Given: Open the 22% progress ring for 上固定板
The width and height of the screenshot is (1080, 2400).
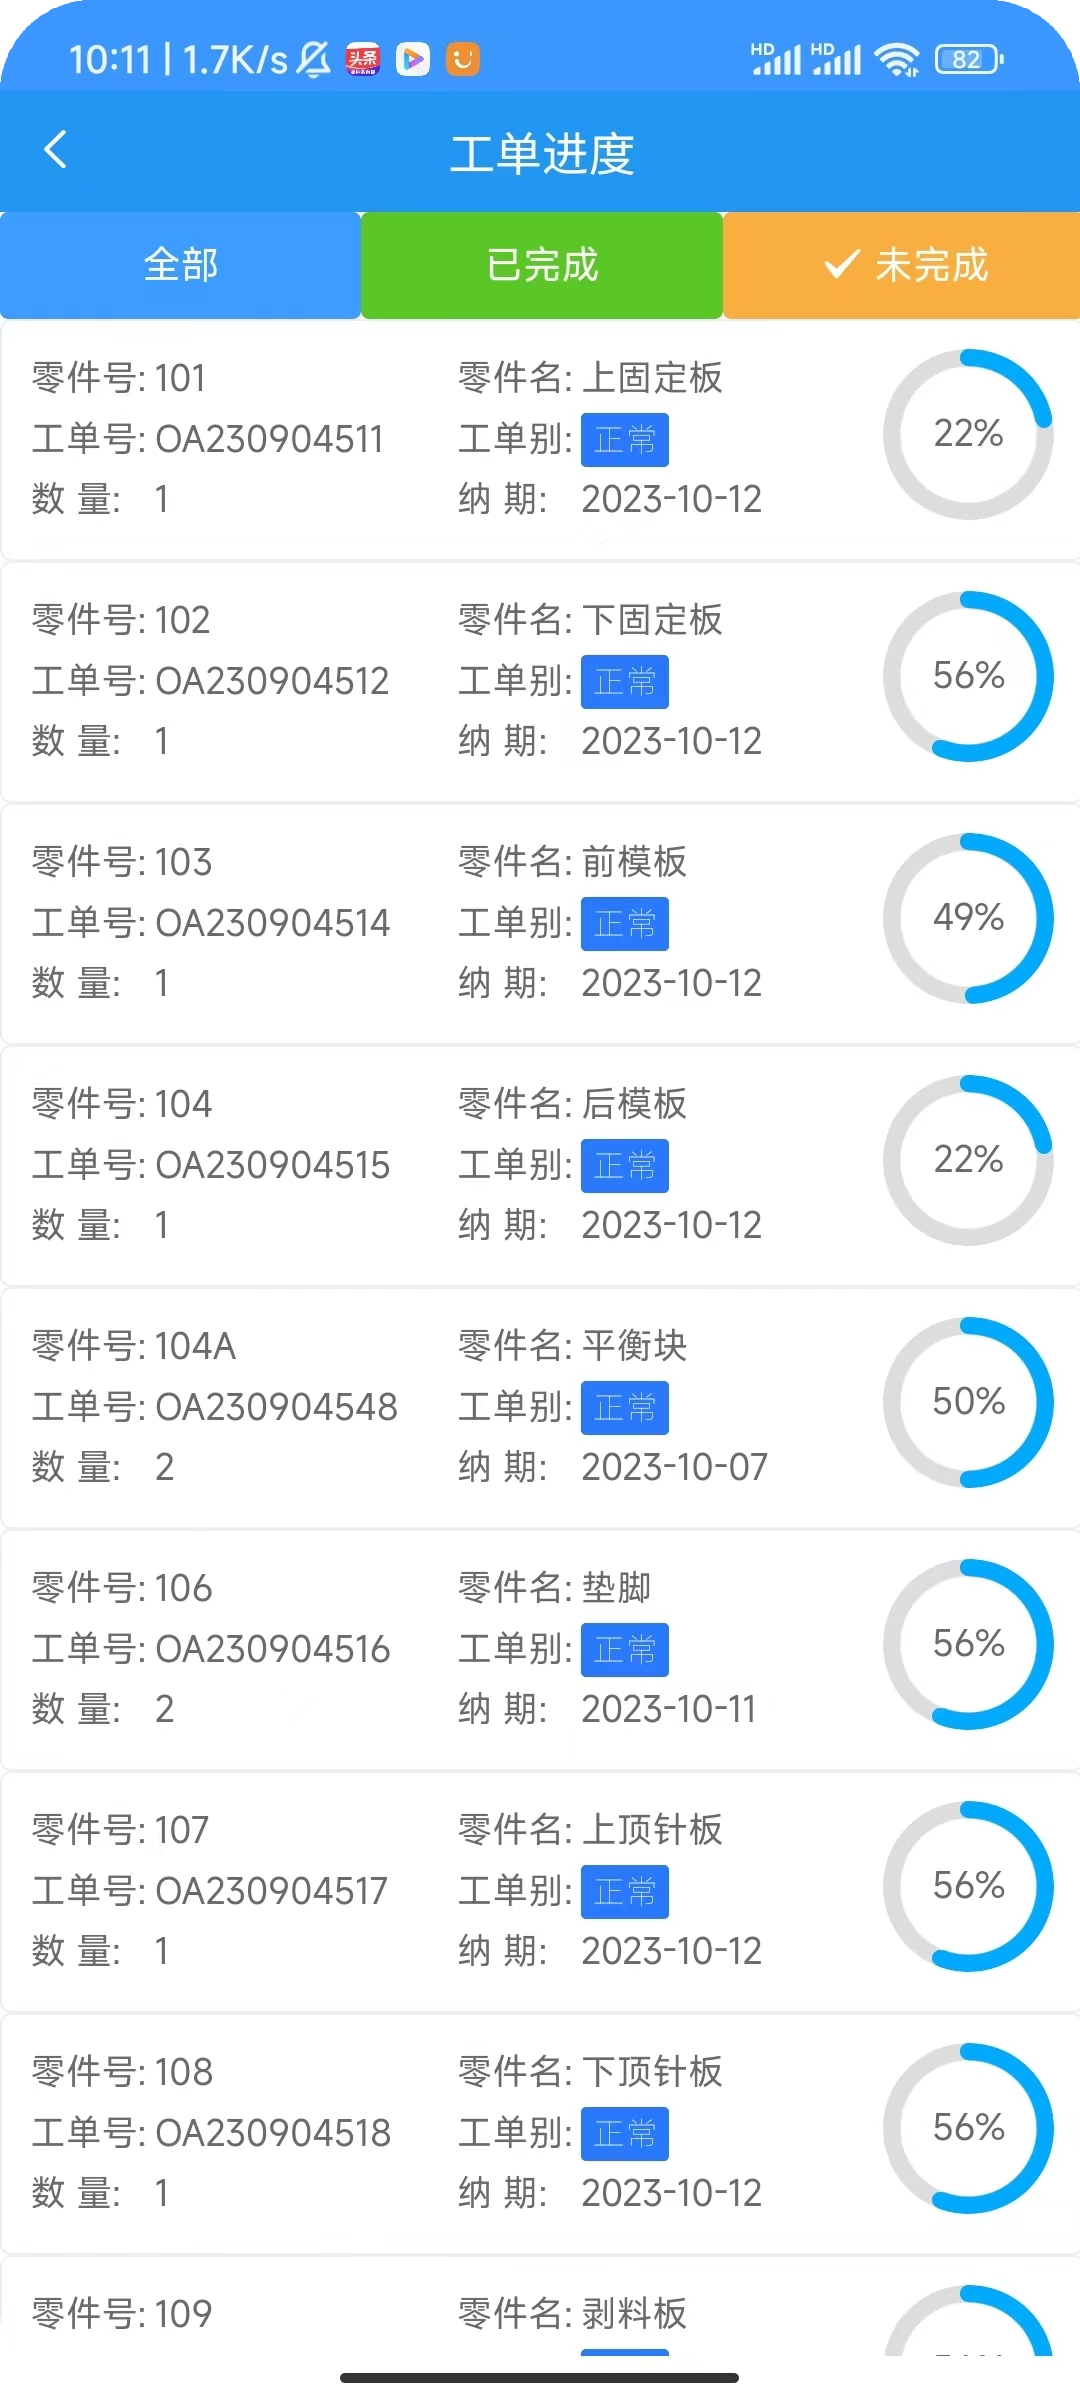Looking at the screenshot, I should [968, 434].
